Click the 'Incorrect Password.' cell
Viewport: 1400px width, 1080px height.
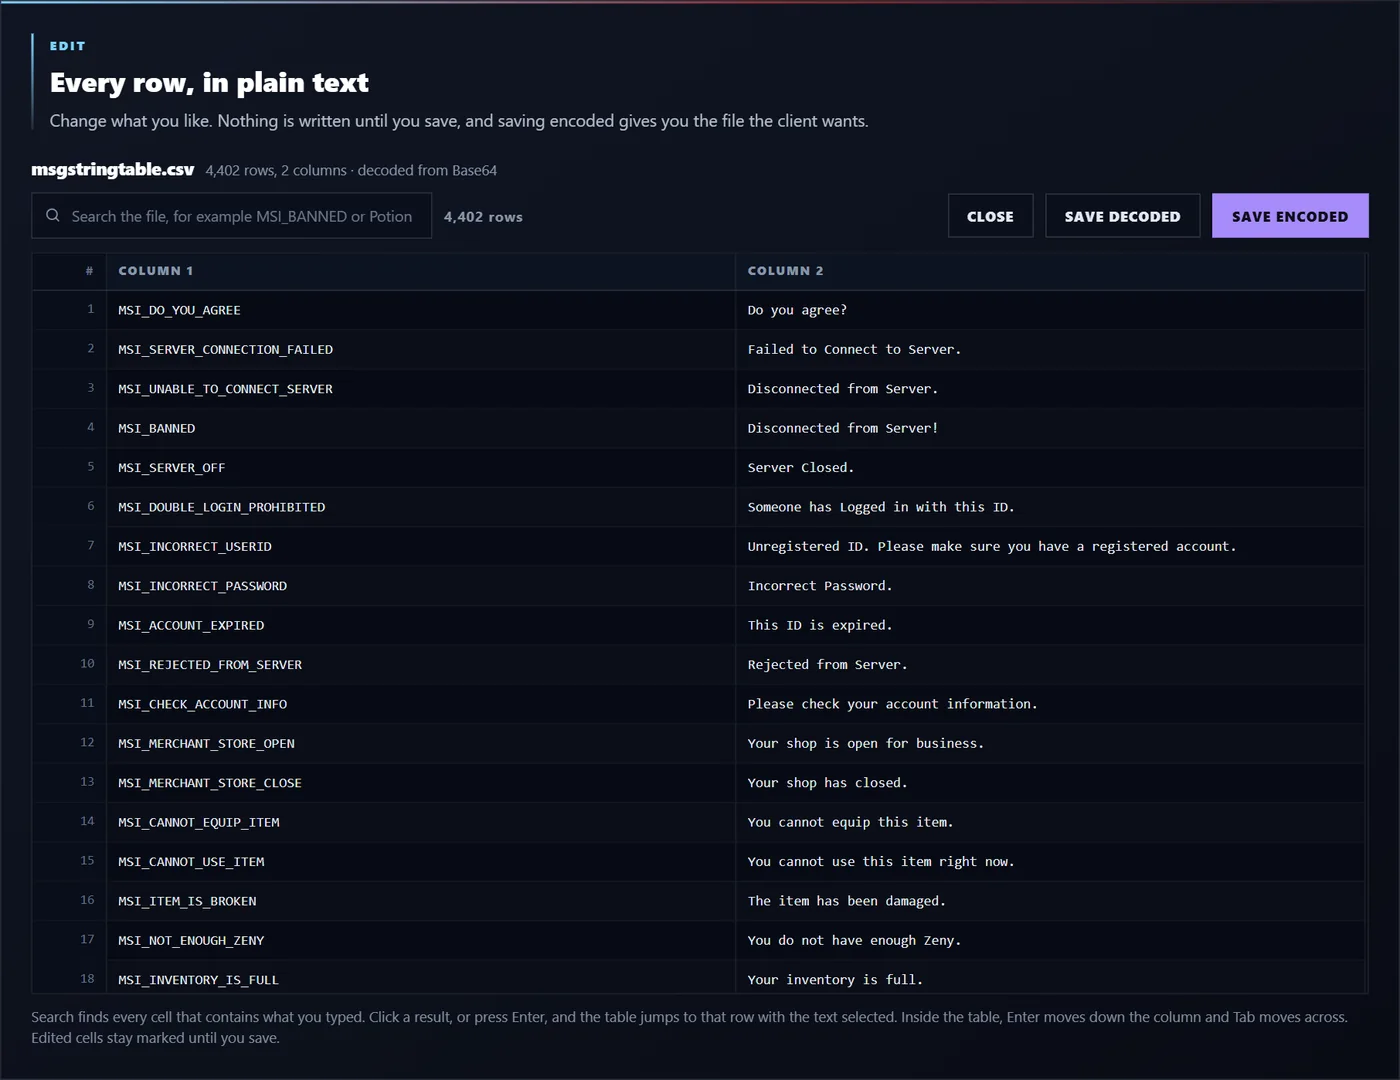1050,586
